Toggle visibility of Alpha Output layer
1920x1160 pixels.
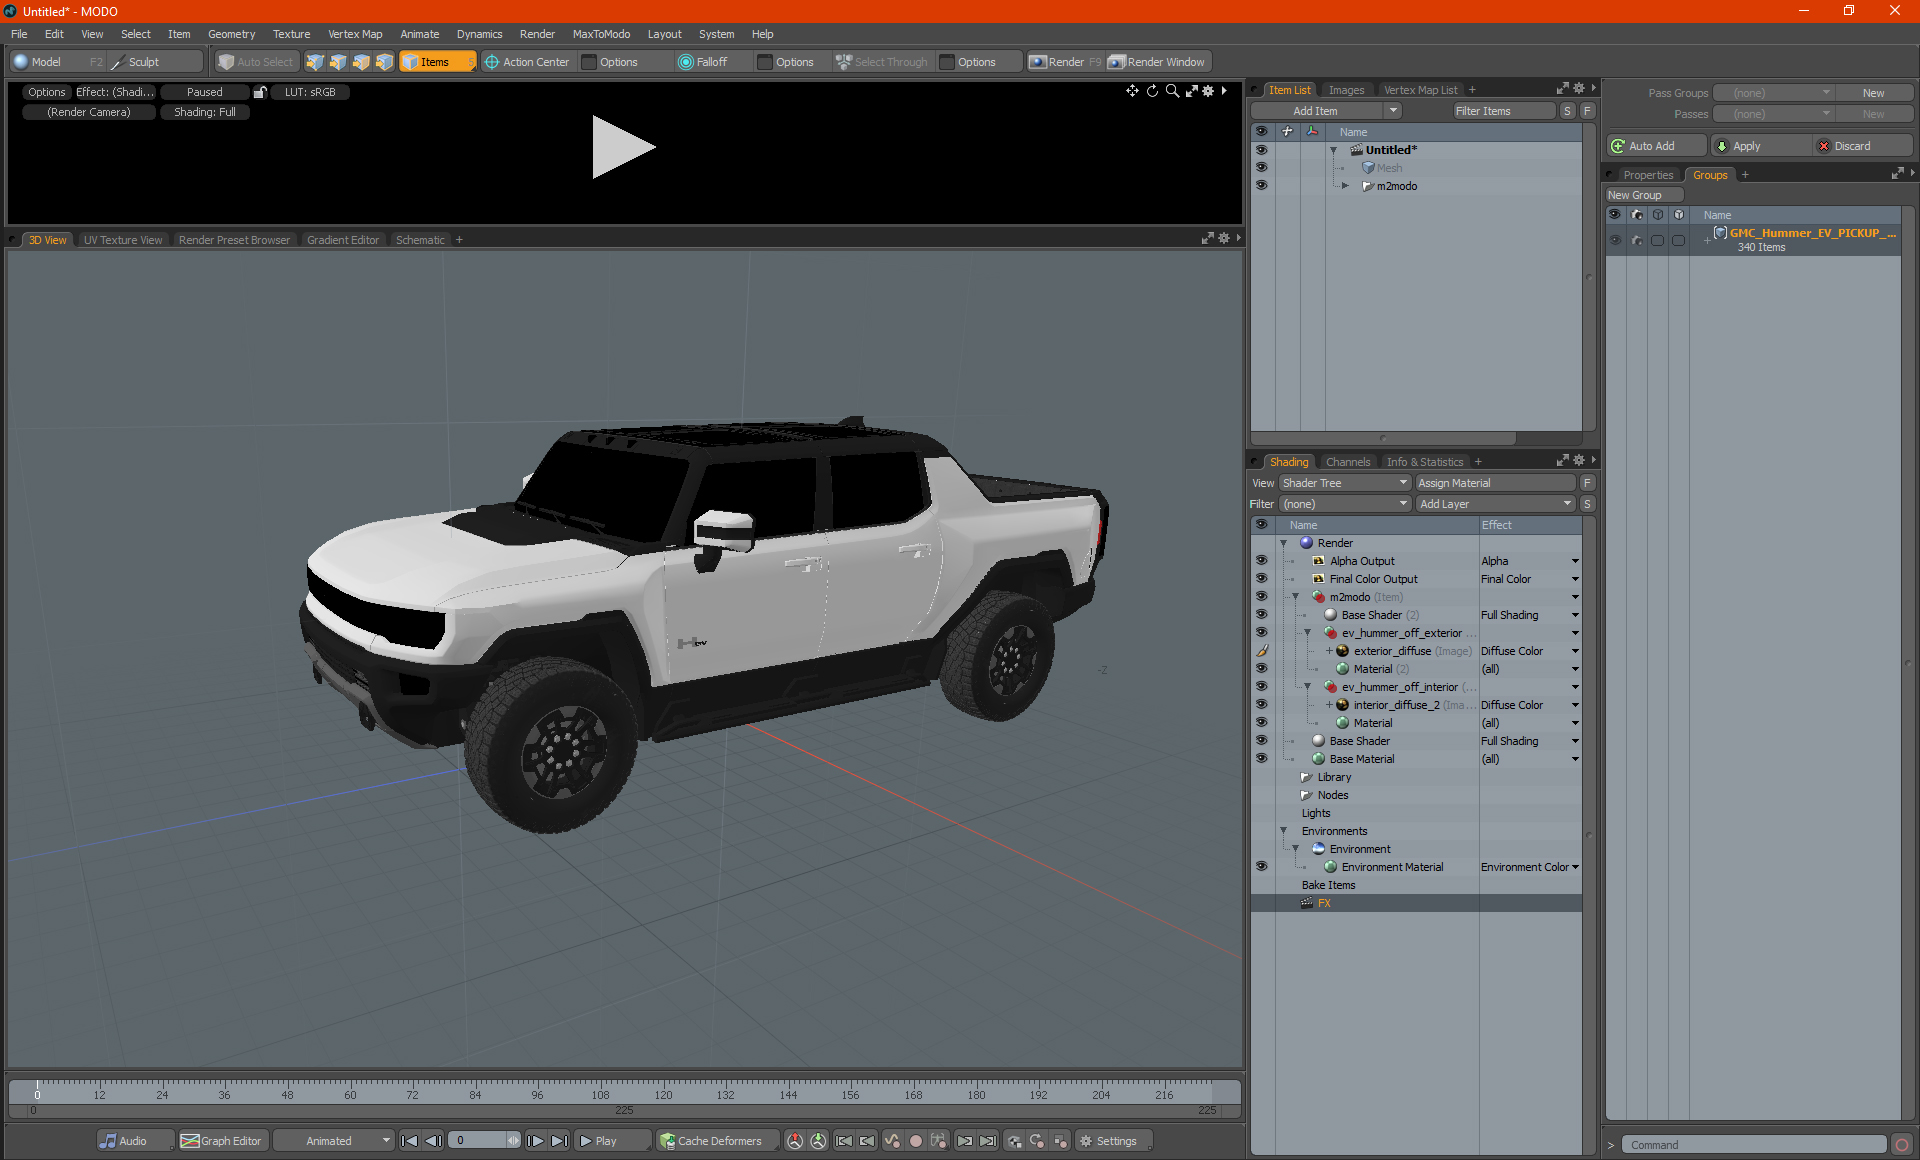click(1261, 561)
